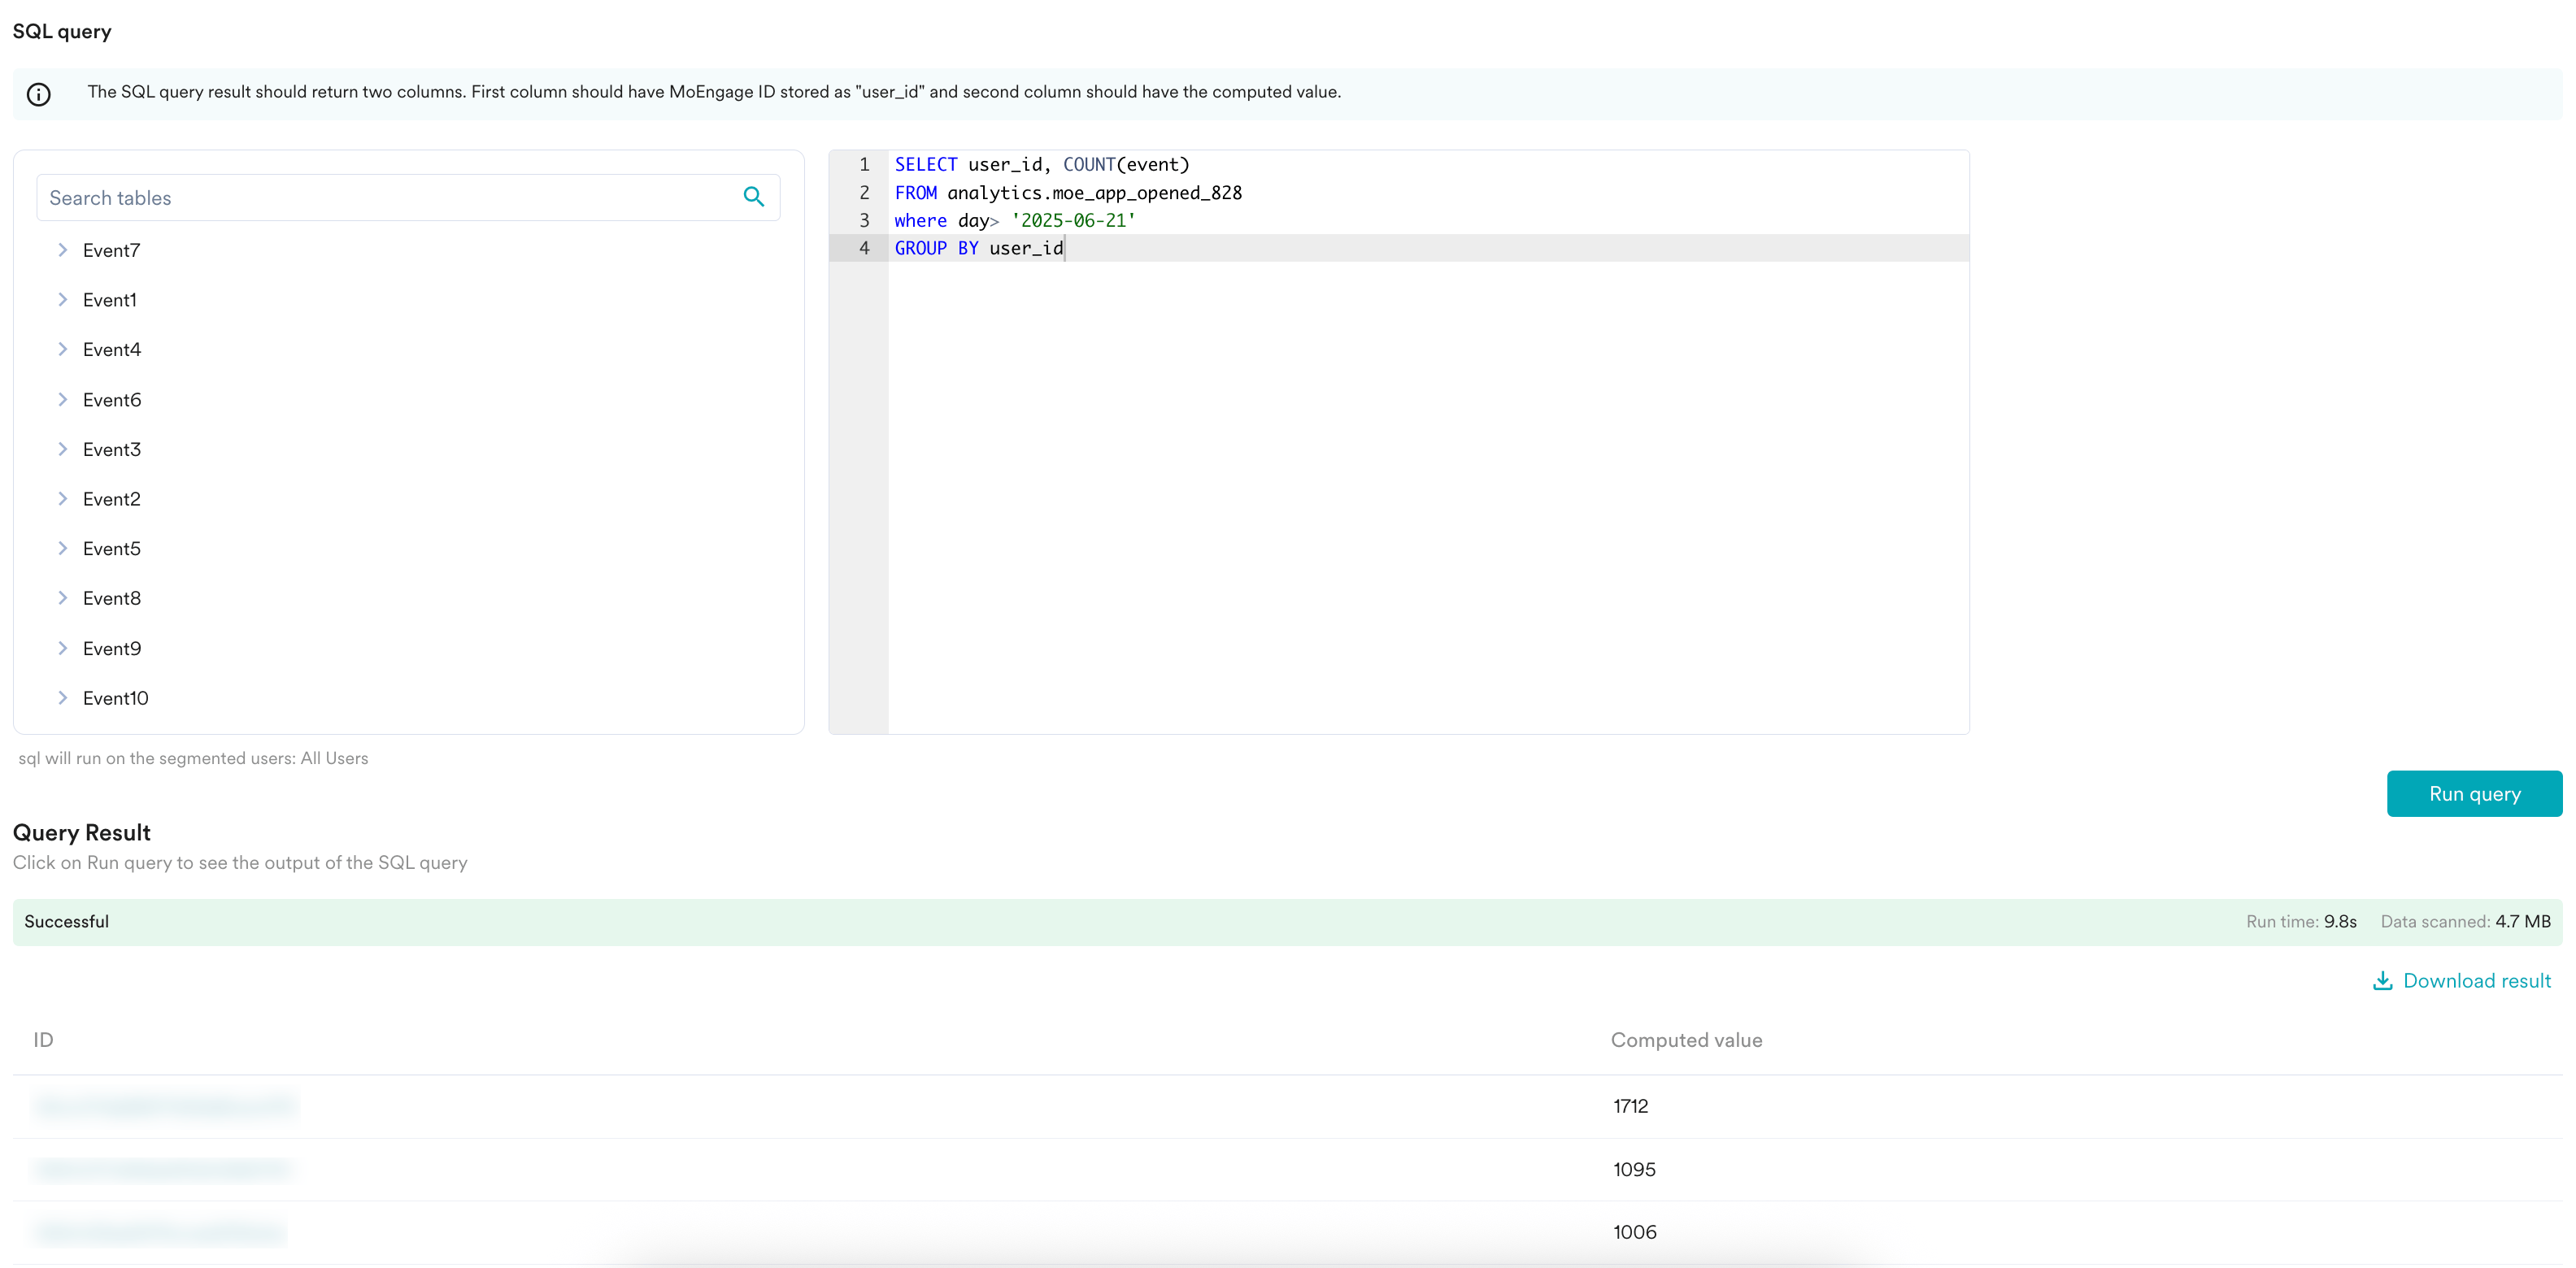Screen dimensions: 2576x1268
Task: Click the computed value 1712
Action: (1630, 1106)
